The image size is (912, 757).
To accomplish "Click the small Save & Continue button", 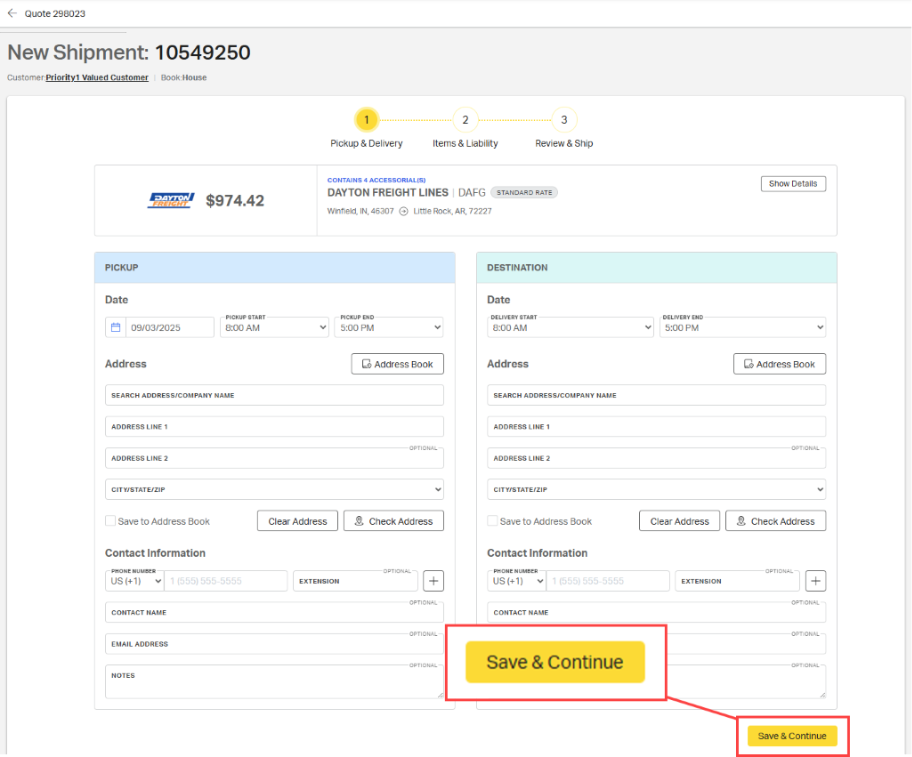I will pyautogui.click(x=792, y=736).
